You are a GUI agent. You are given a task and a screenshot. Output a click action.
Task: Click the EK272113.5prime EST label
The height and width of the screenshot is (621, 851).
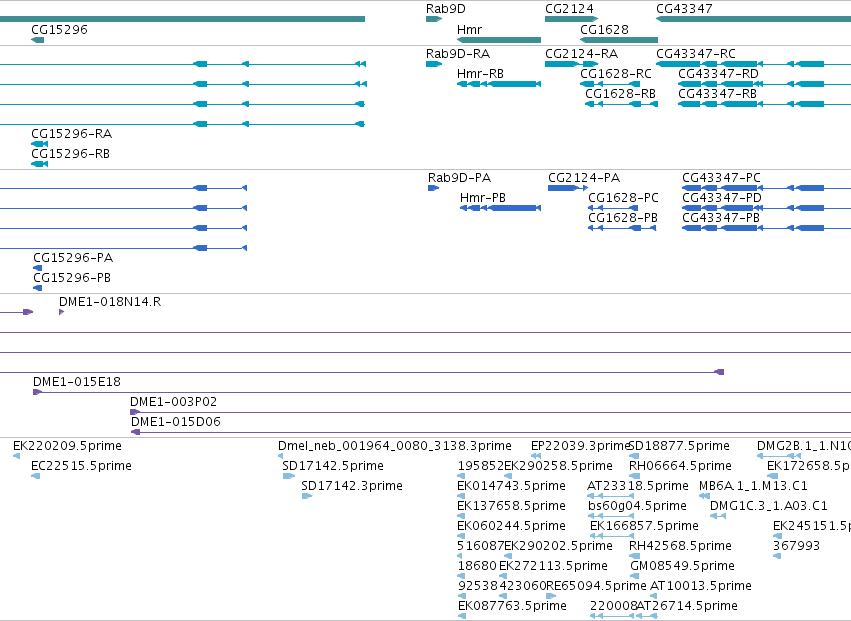click(x=553, y=566)
